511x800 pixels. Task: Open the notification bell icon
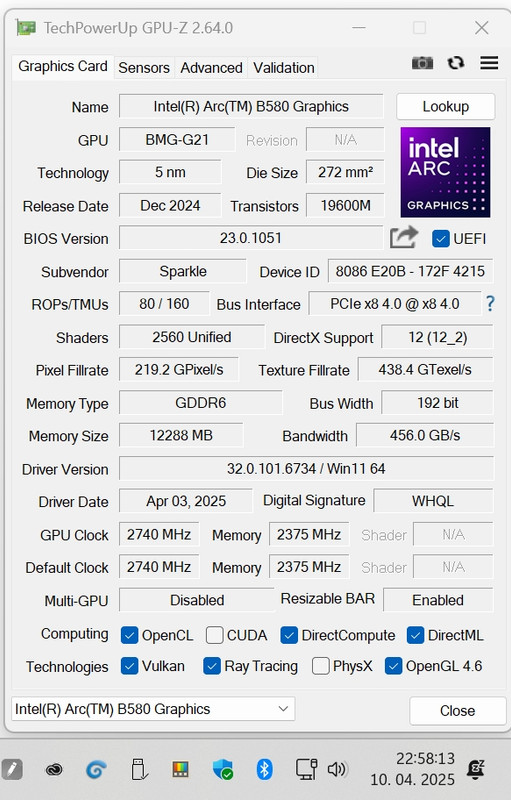pos(476,769)
